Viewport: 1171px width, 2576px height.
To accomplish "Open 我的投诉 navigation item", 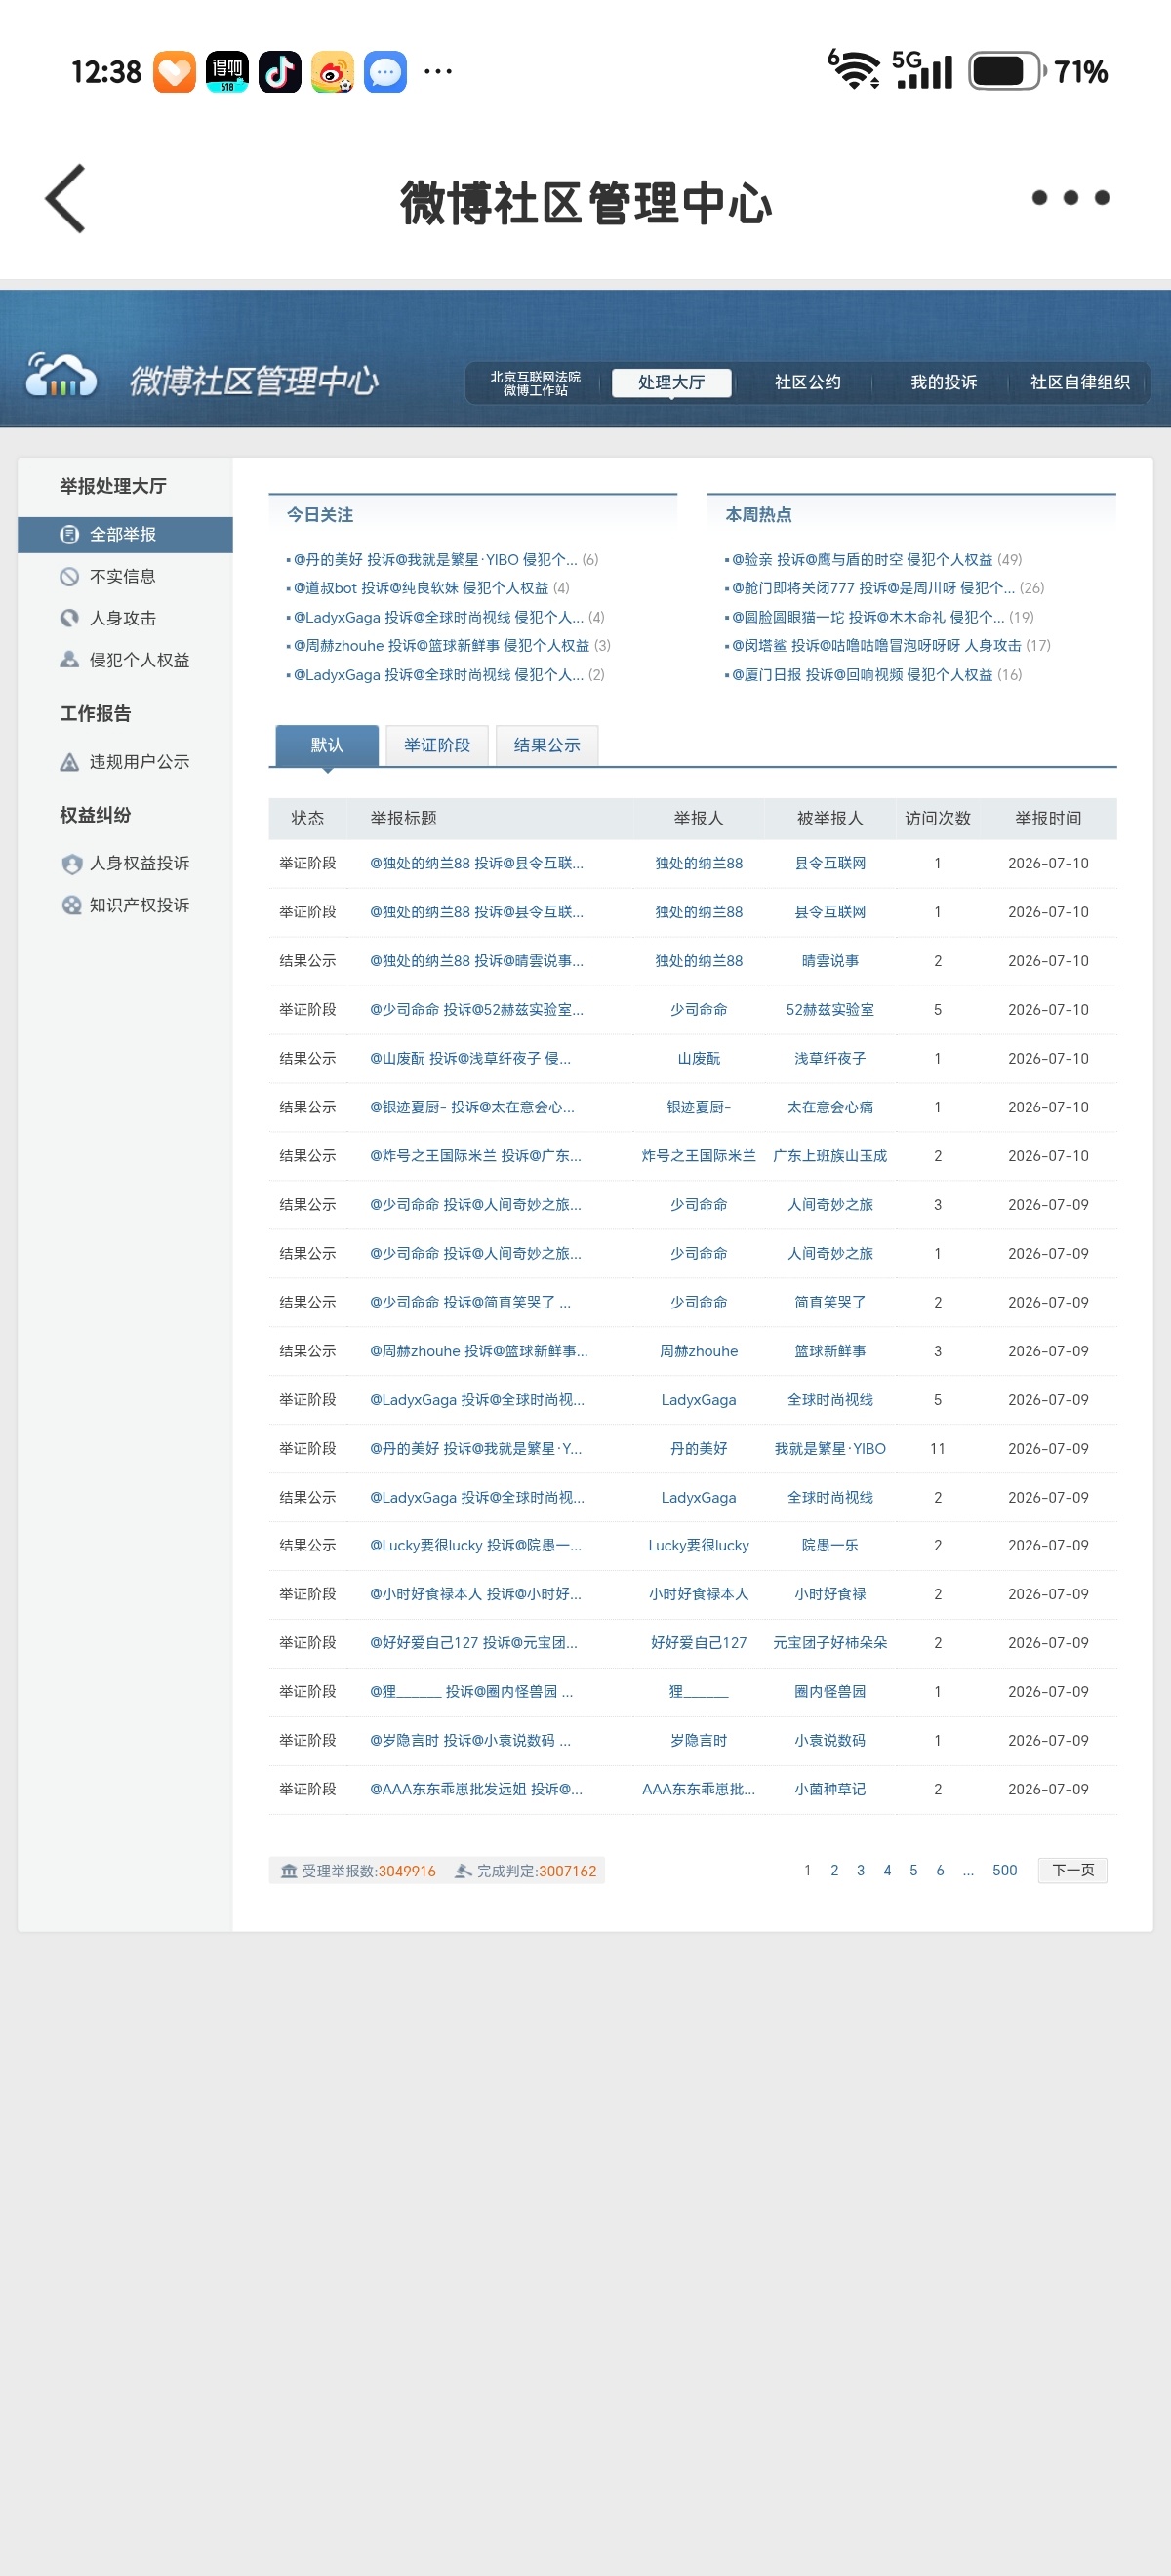I will [943, 383].
